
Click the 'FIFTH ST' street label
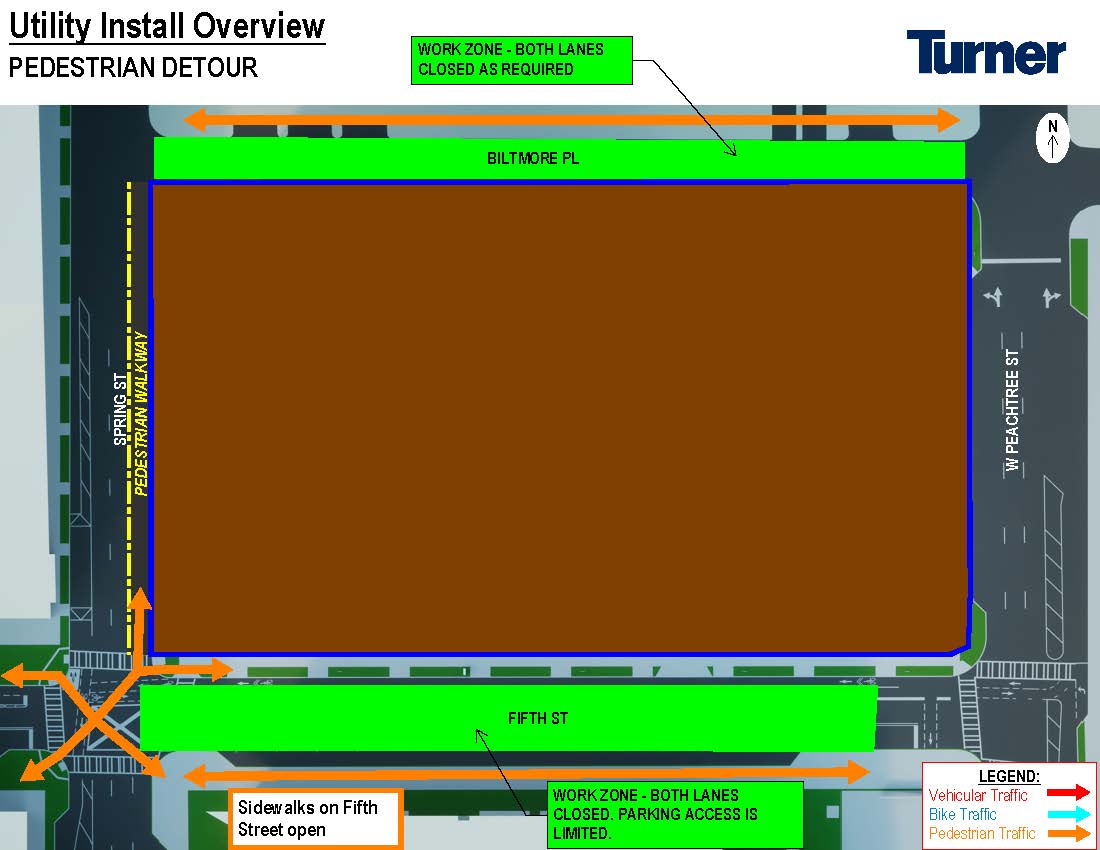pos(538,718)
